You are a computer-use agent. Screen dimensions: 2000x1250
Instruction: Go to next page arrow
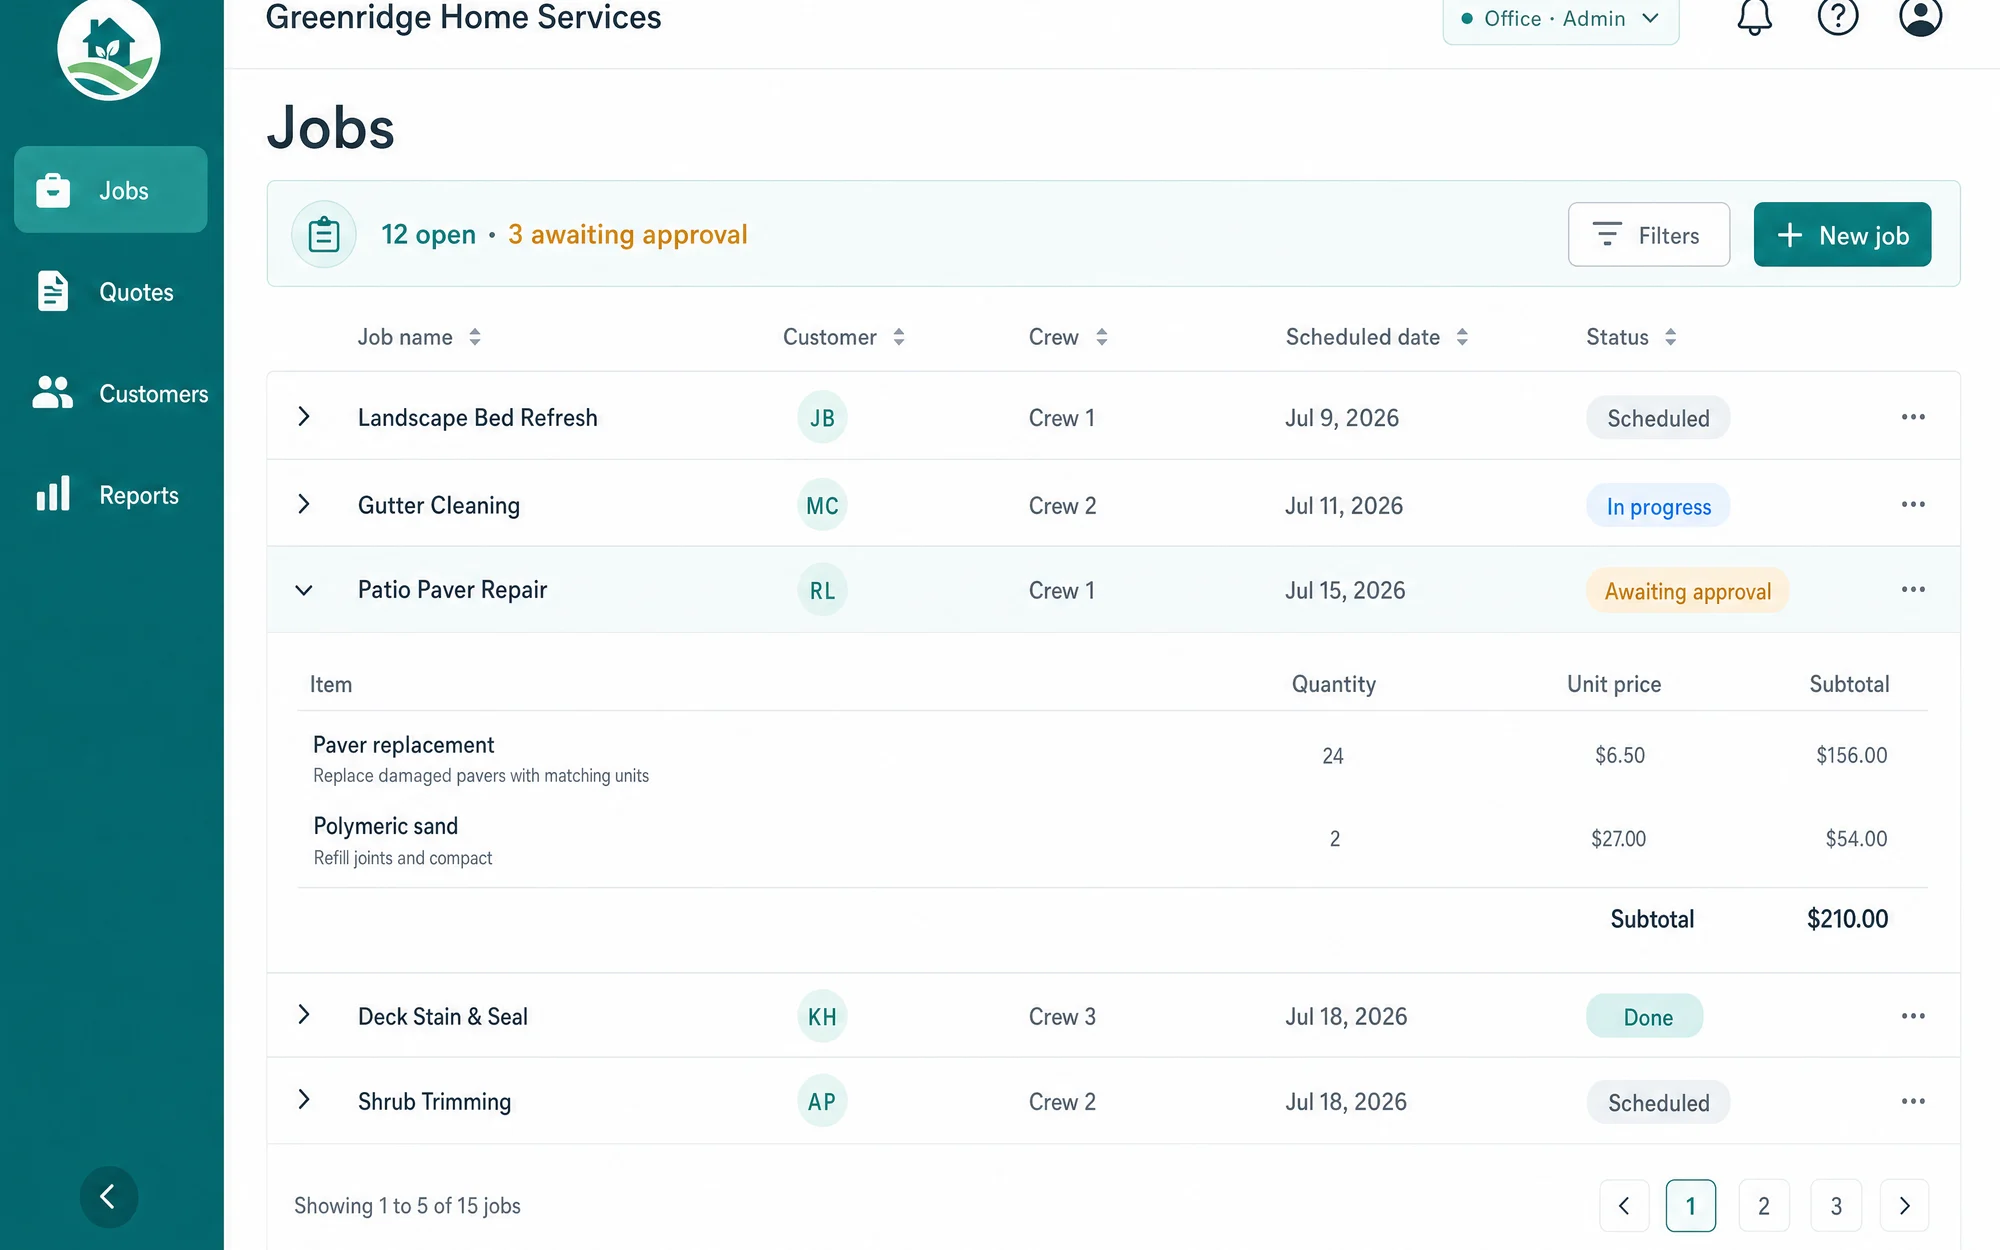pos(1904,1206)
